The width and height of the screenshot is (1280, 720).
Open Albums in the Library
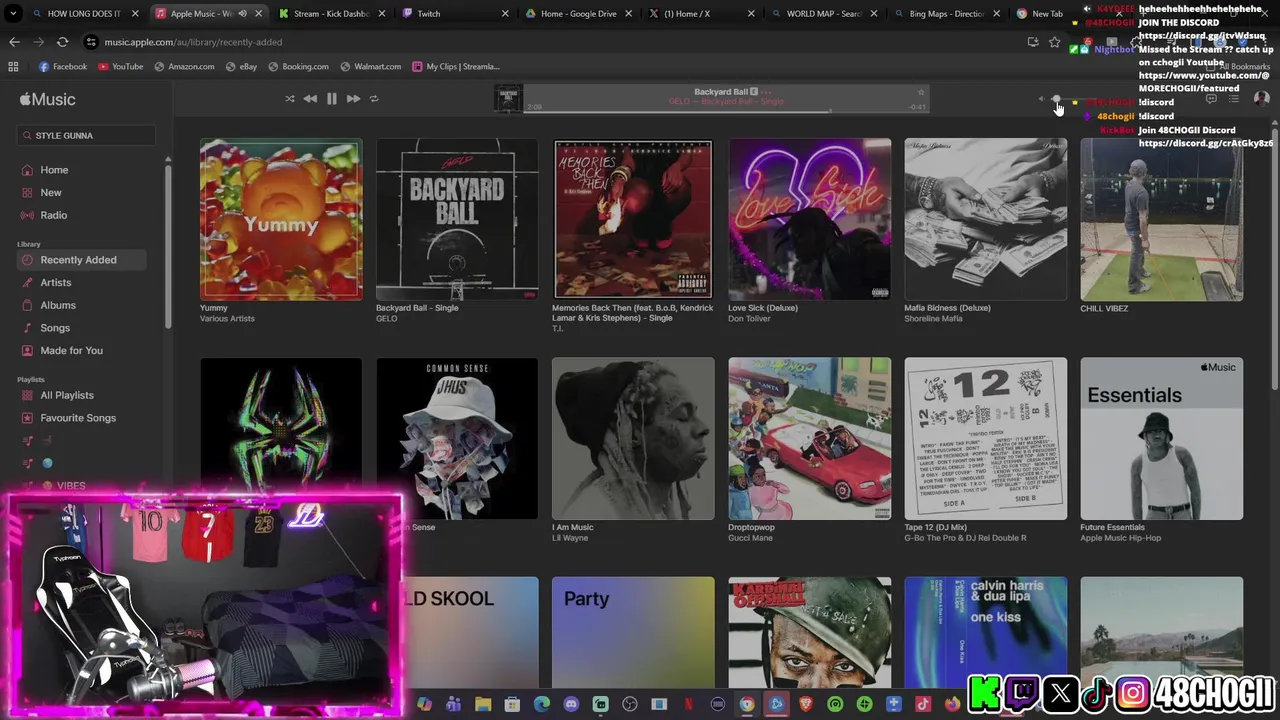(58, 305)
